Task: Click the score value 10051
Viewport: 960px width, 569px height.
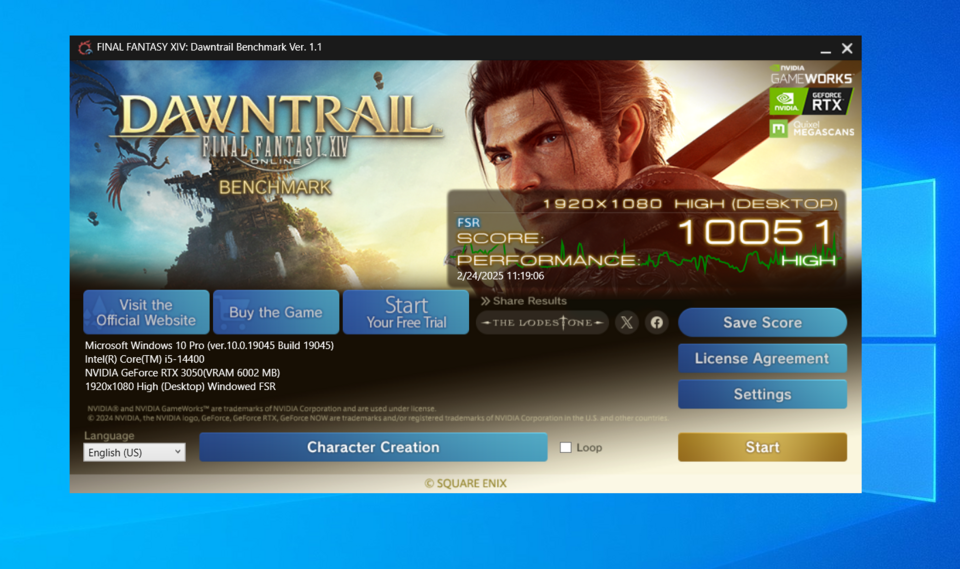Action: coord(756,232)
